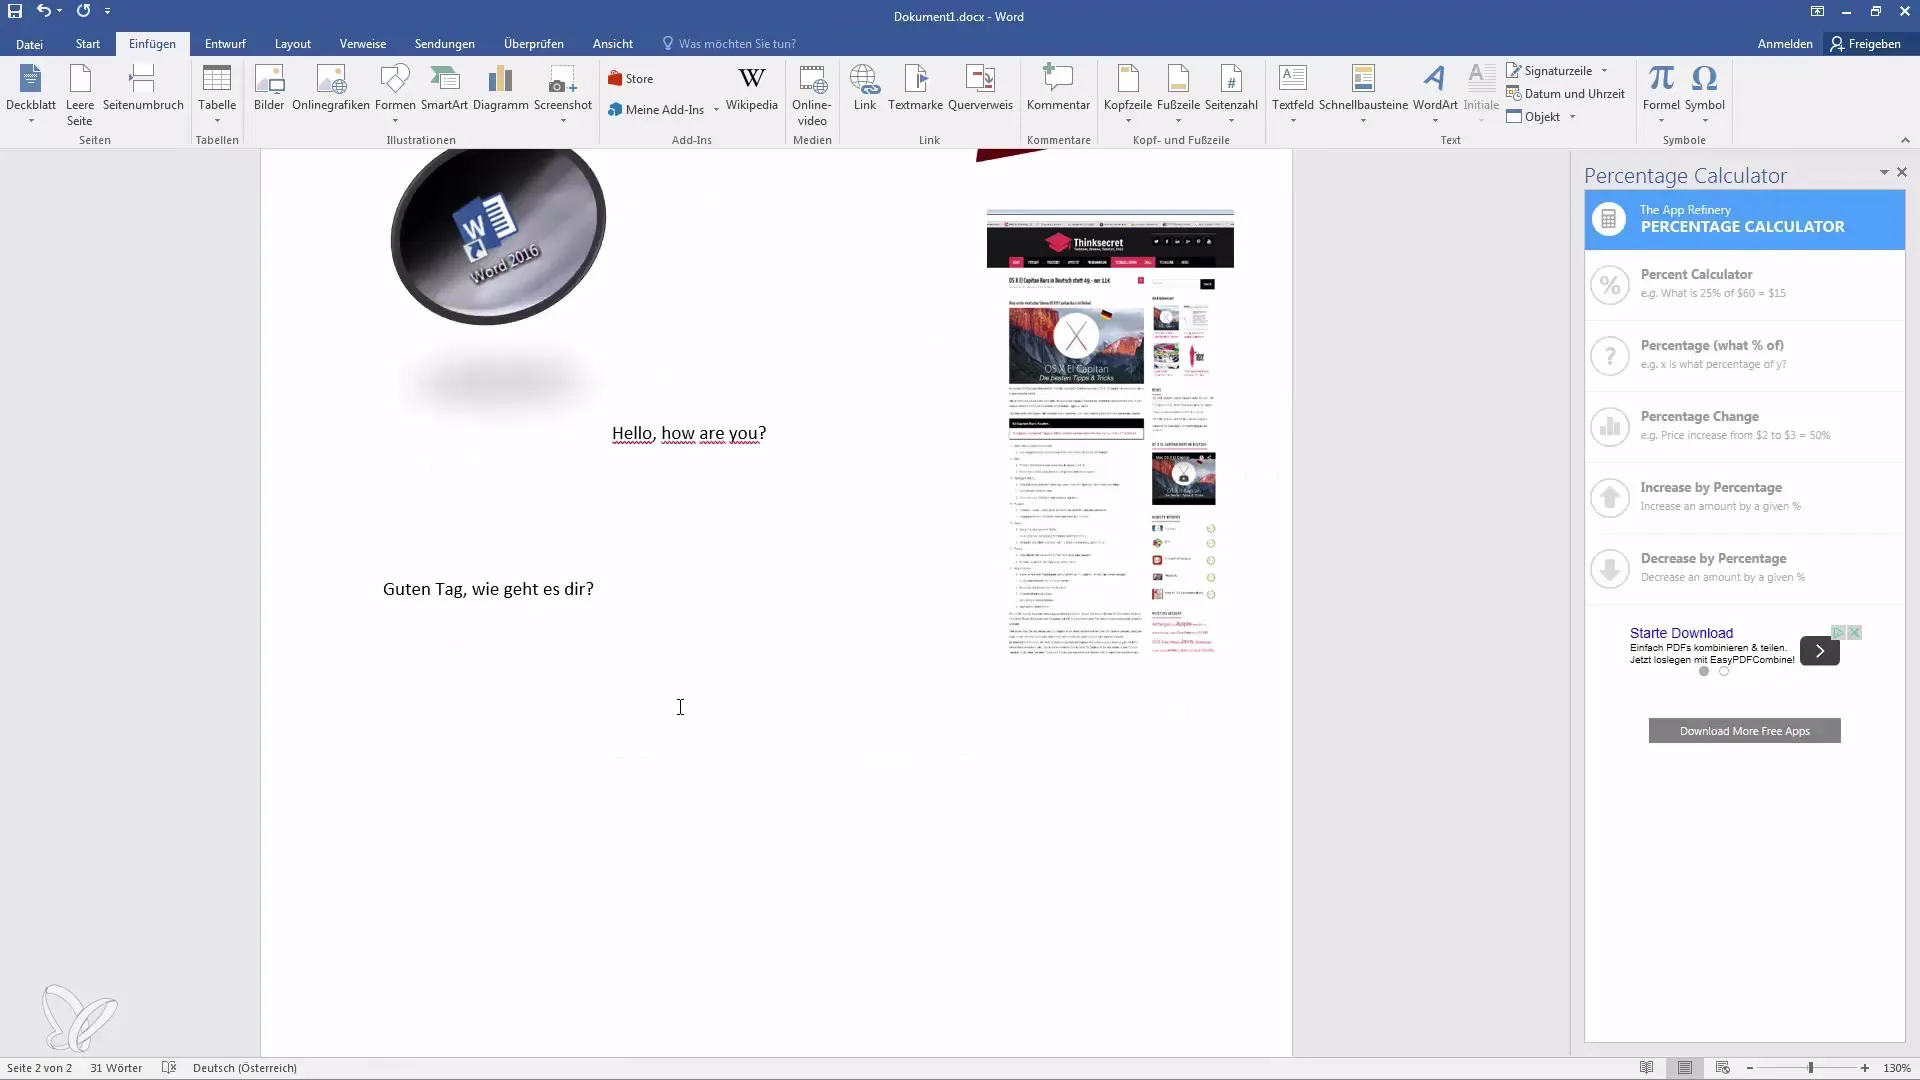
Task: Insert a Leere Seite blank page
Action: (80, 94)
